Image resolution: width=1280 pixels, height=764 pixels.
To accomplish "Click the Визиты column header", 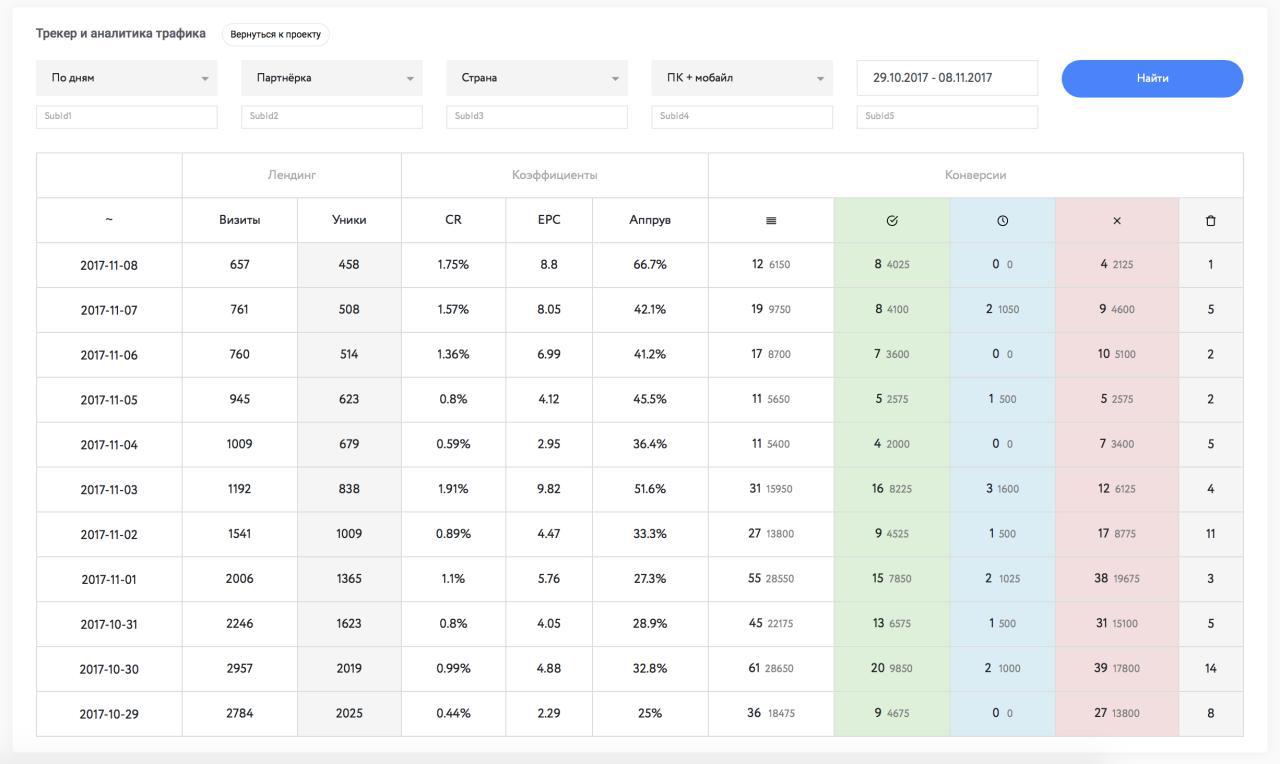I will click(x=240, y=220).
